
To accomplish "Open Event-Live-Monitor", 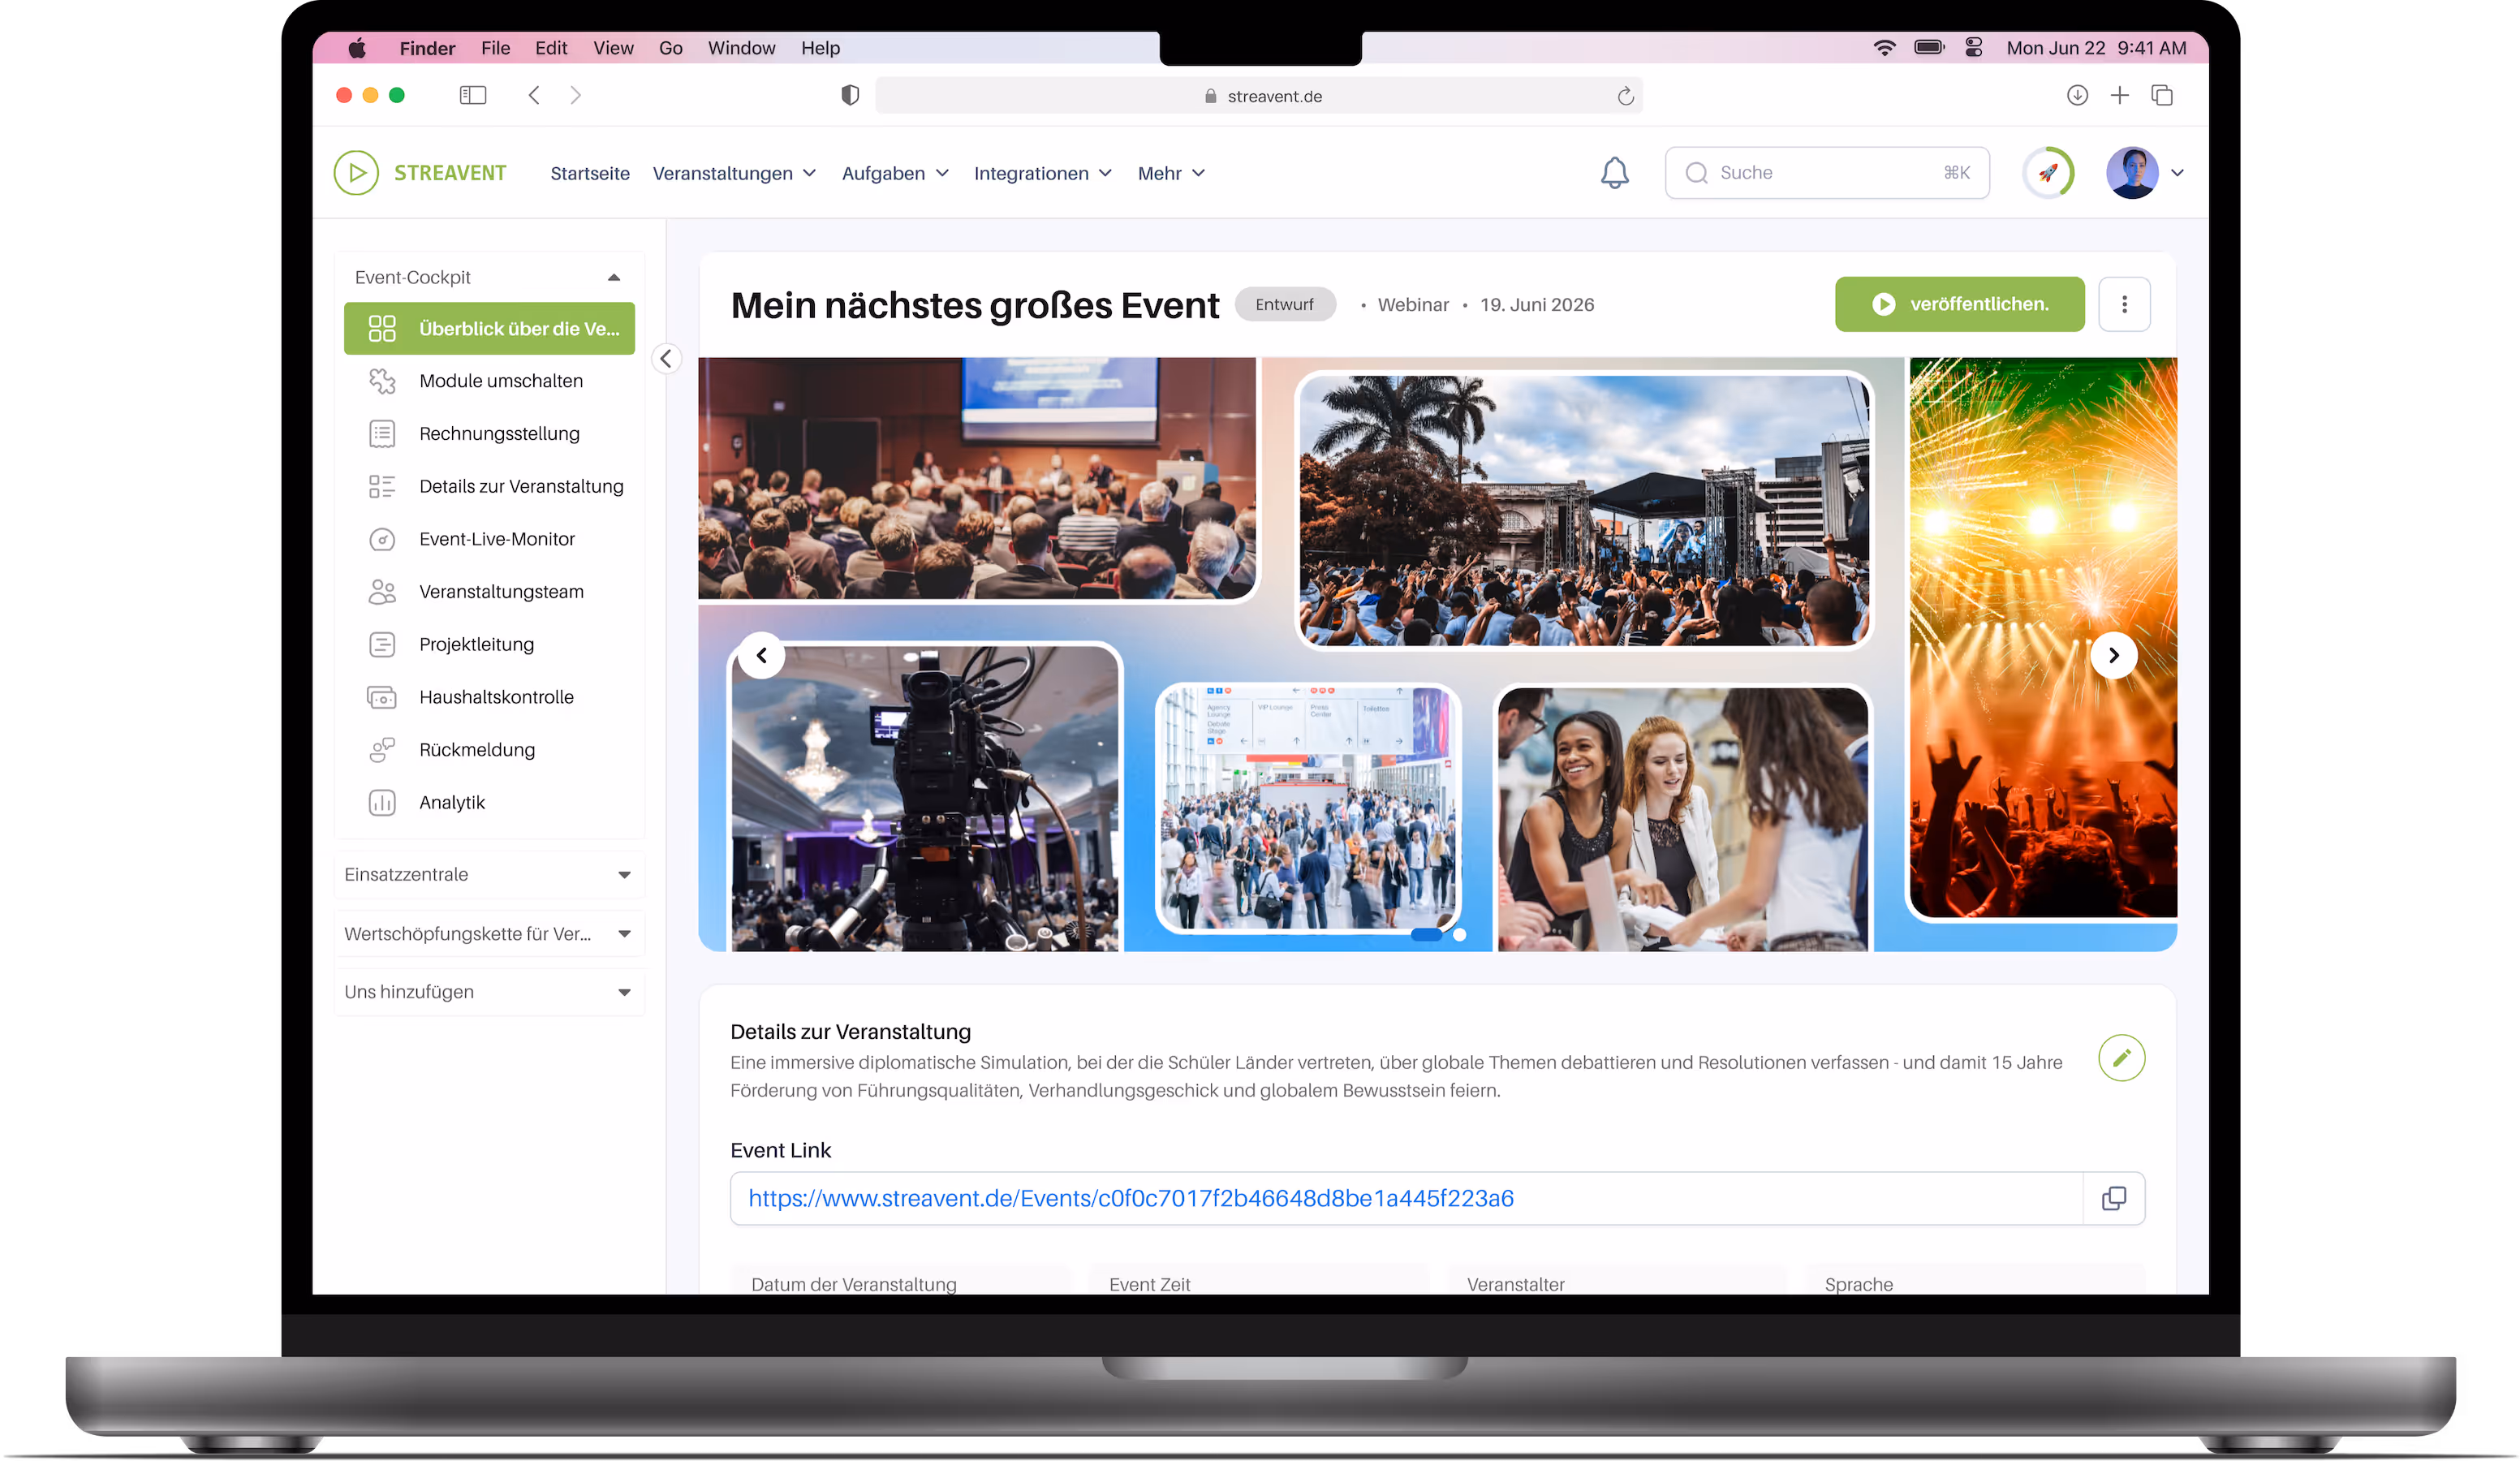I will coord(489,540).
